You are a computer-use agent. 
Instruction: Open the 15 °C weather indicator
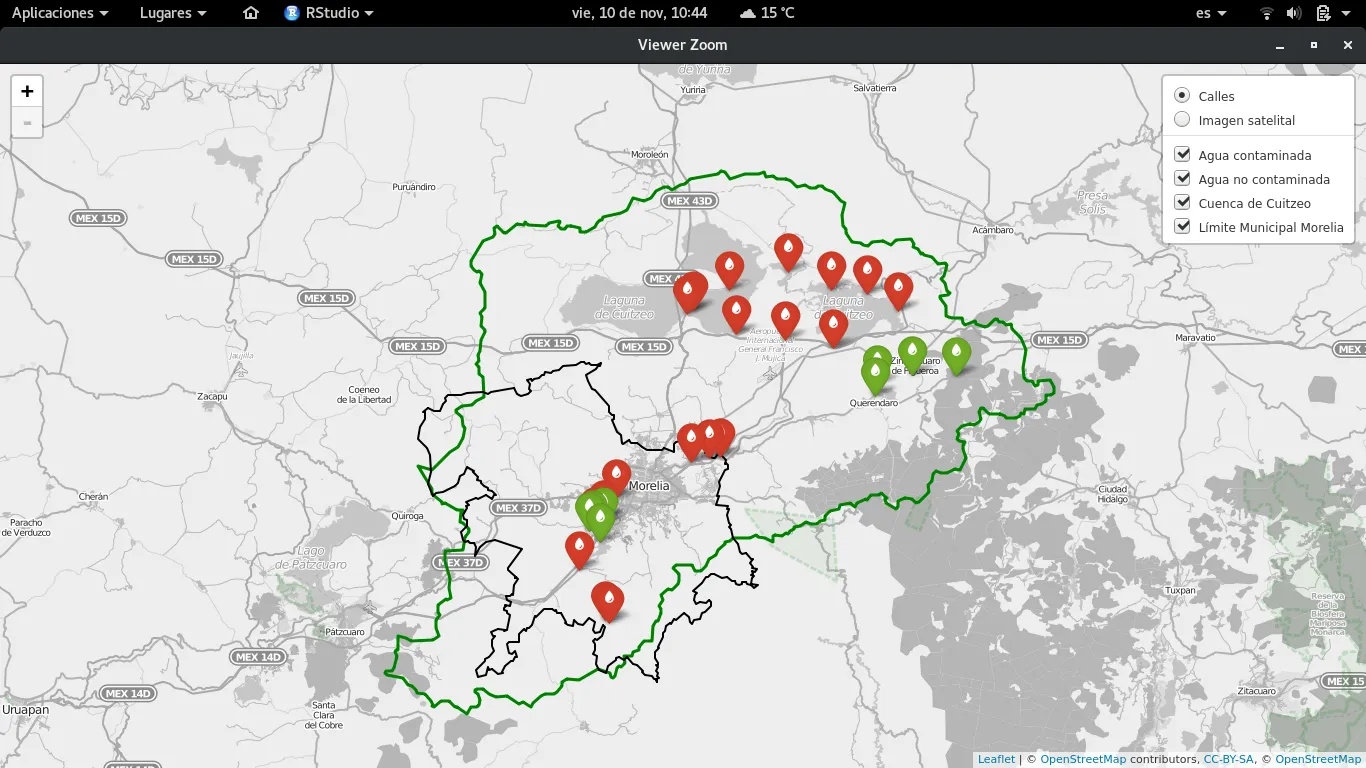[x=767, y=13]
